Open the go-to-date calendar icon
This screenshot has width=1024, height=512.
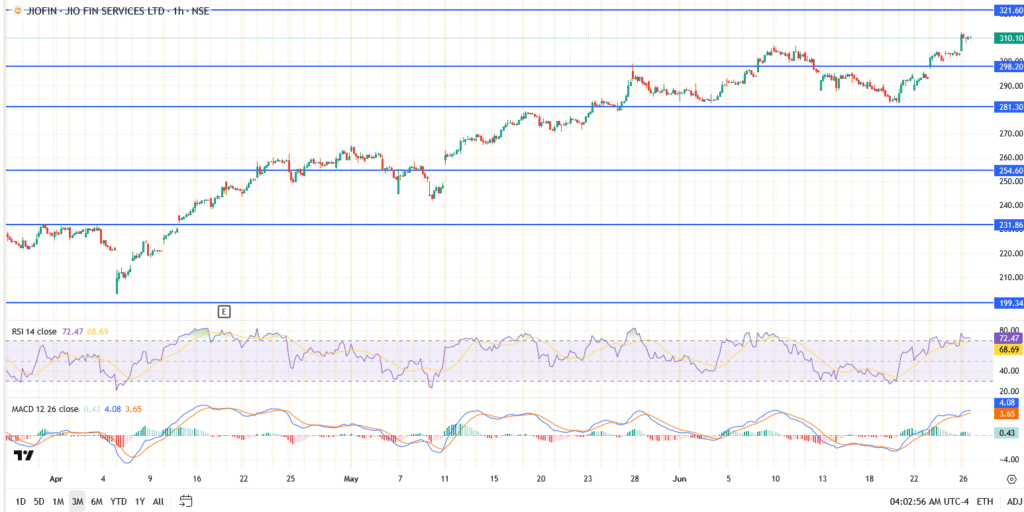pyautogui.click(x=186, y=501)
